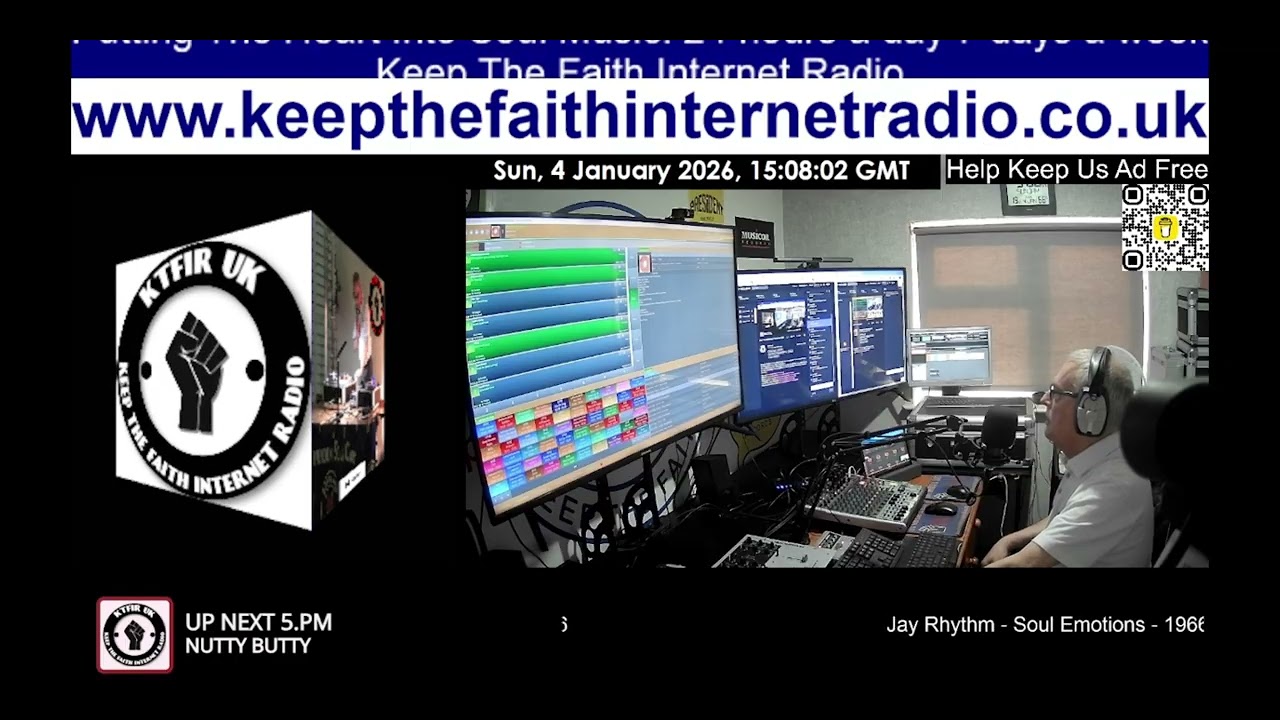Click the studio webcam video feed
The image size is (1280, 720).
coord(837,378)
